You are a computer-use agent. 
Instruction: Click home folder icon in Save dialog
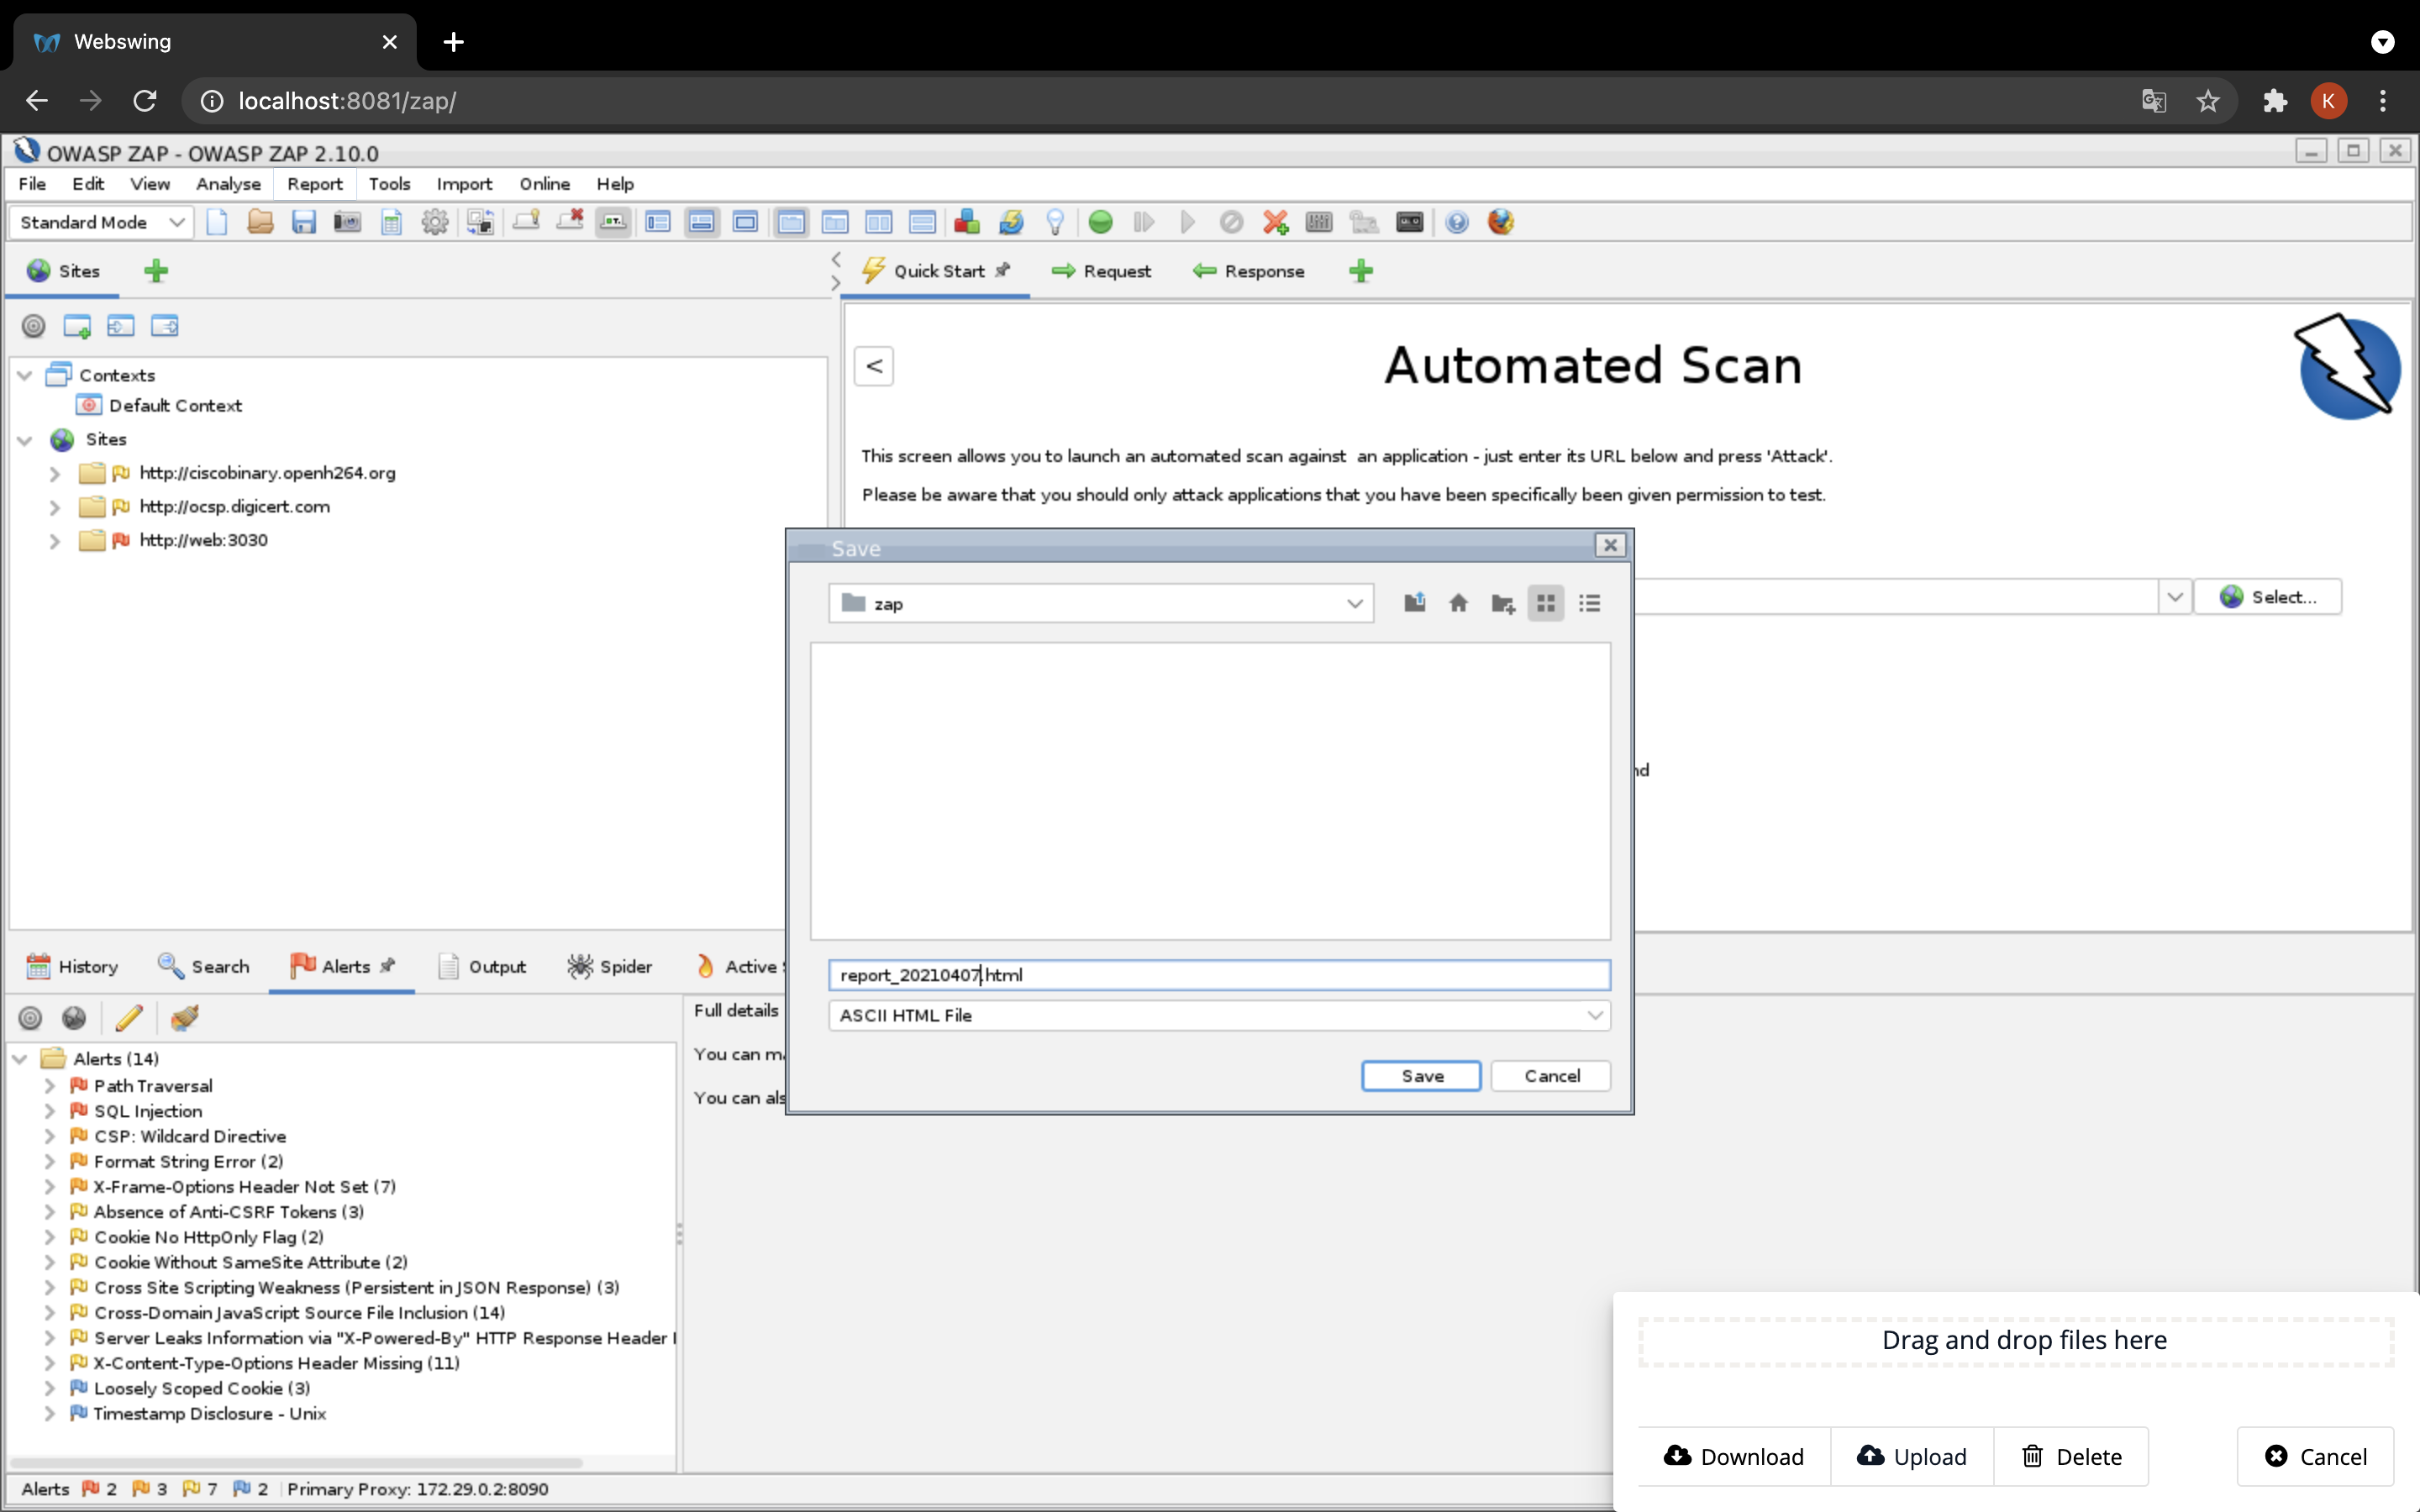[x=1458, y=603]
